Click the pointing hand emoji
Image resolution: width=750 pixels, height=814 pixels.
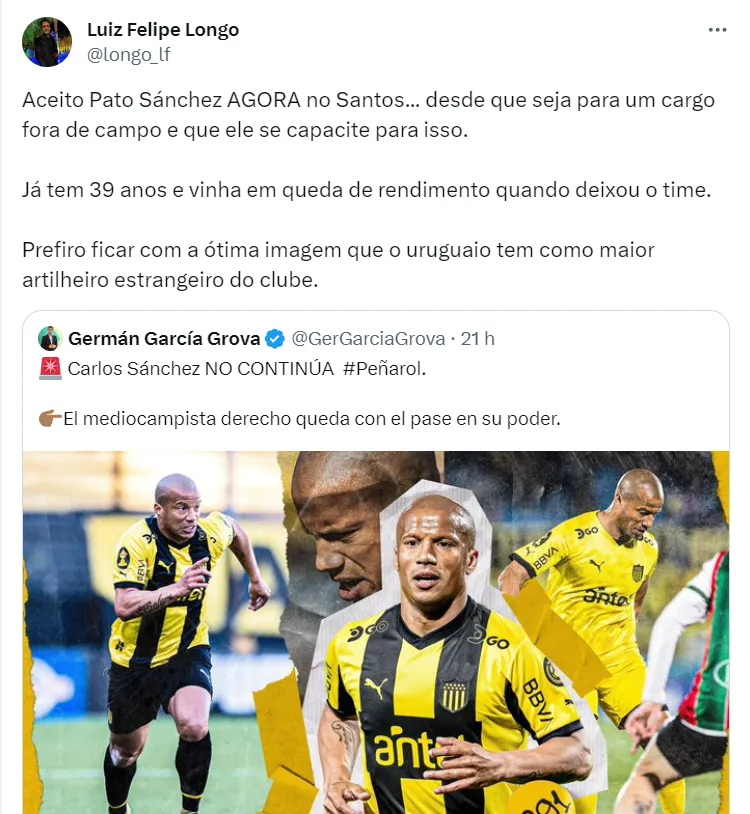[50, 418]
